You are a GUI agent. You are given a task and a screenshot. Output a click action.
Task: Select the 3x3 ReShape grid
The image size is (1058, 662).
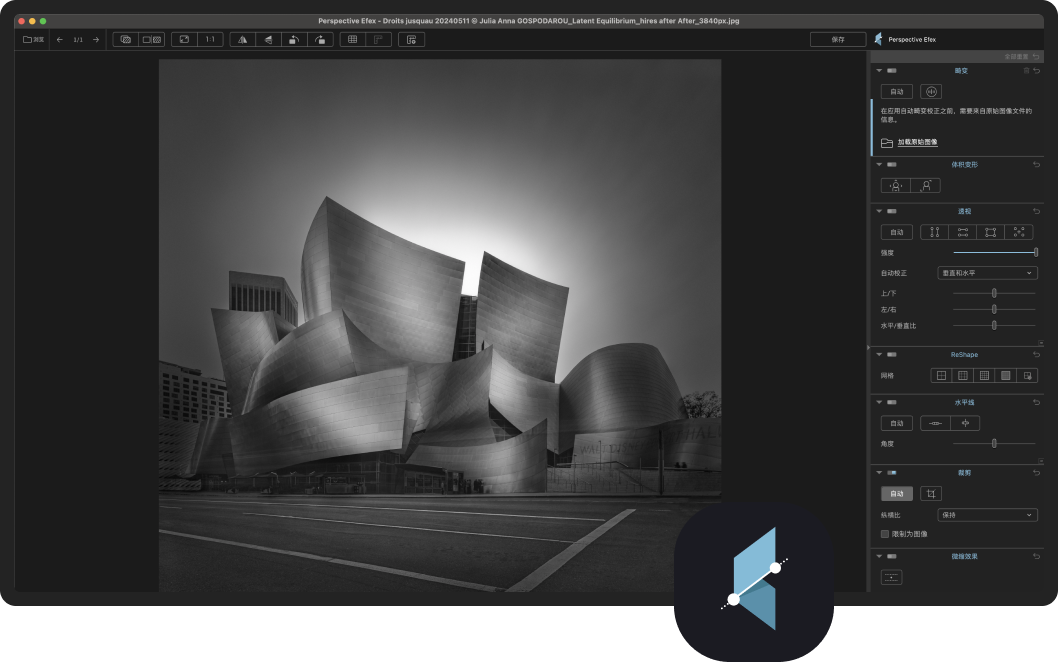pyautogui.click(x=963, y=376)
